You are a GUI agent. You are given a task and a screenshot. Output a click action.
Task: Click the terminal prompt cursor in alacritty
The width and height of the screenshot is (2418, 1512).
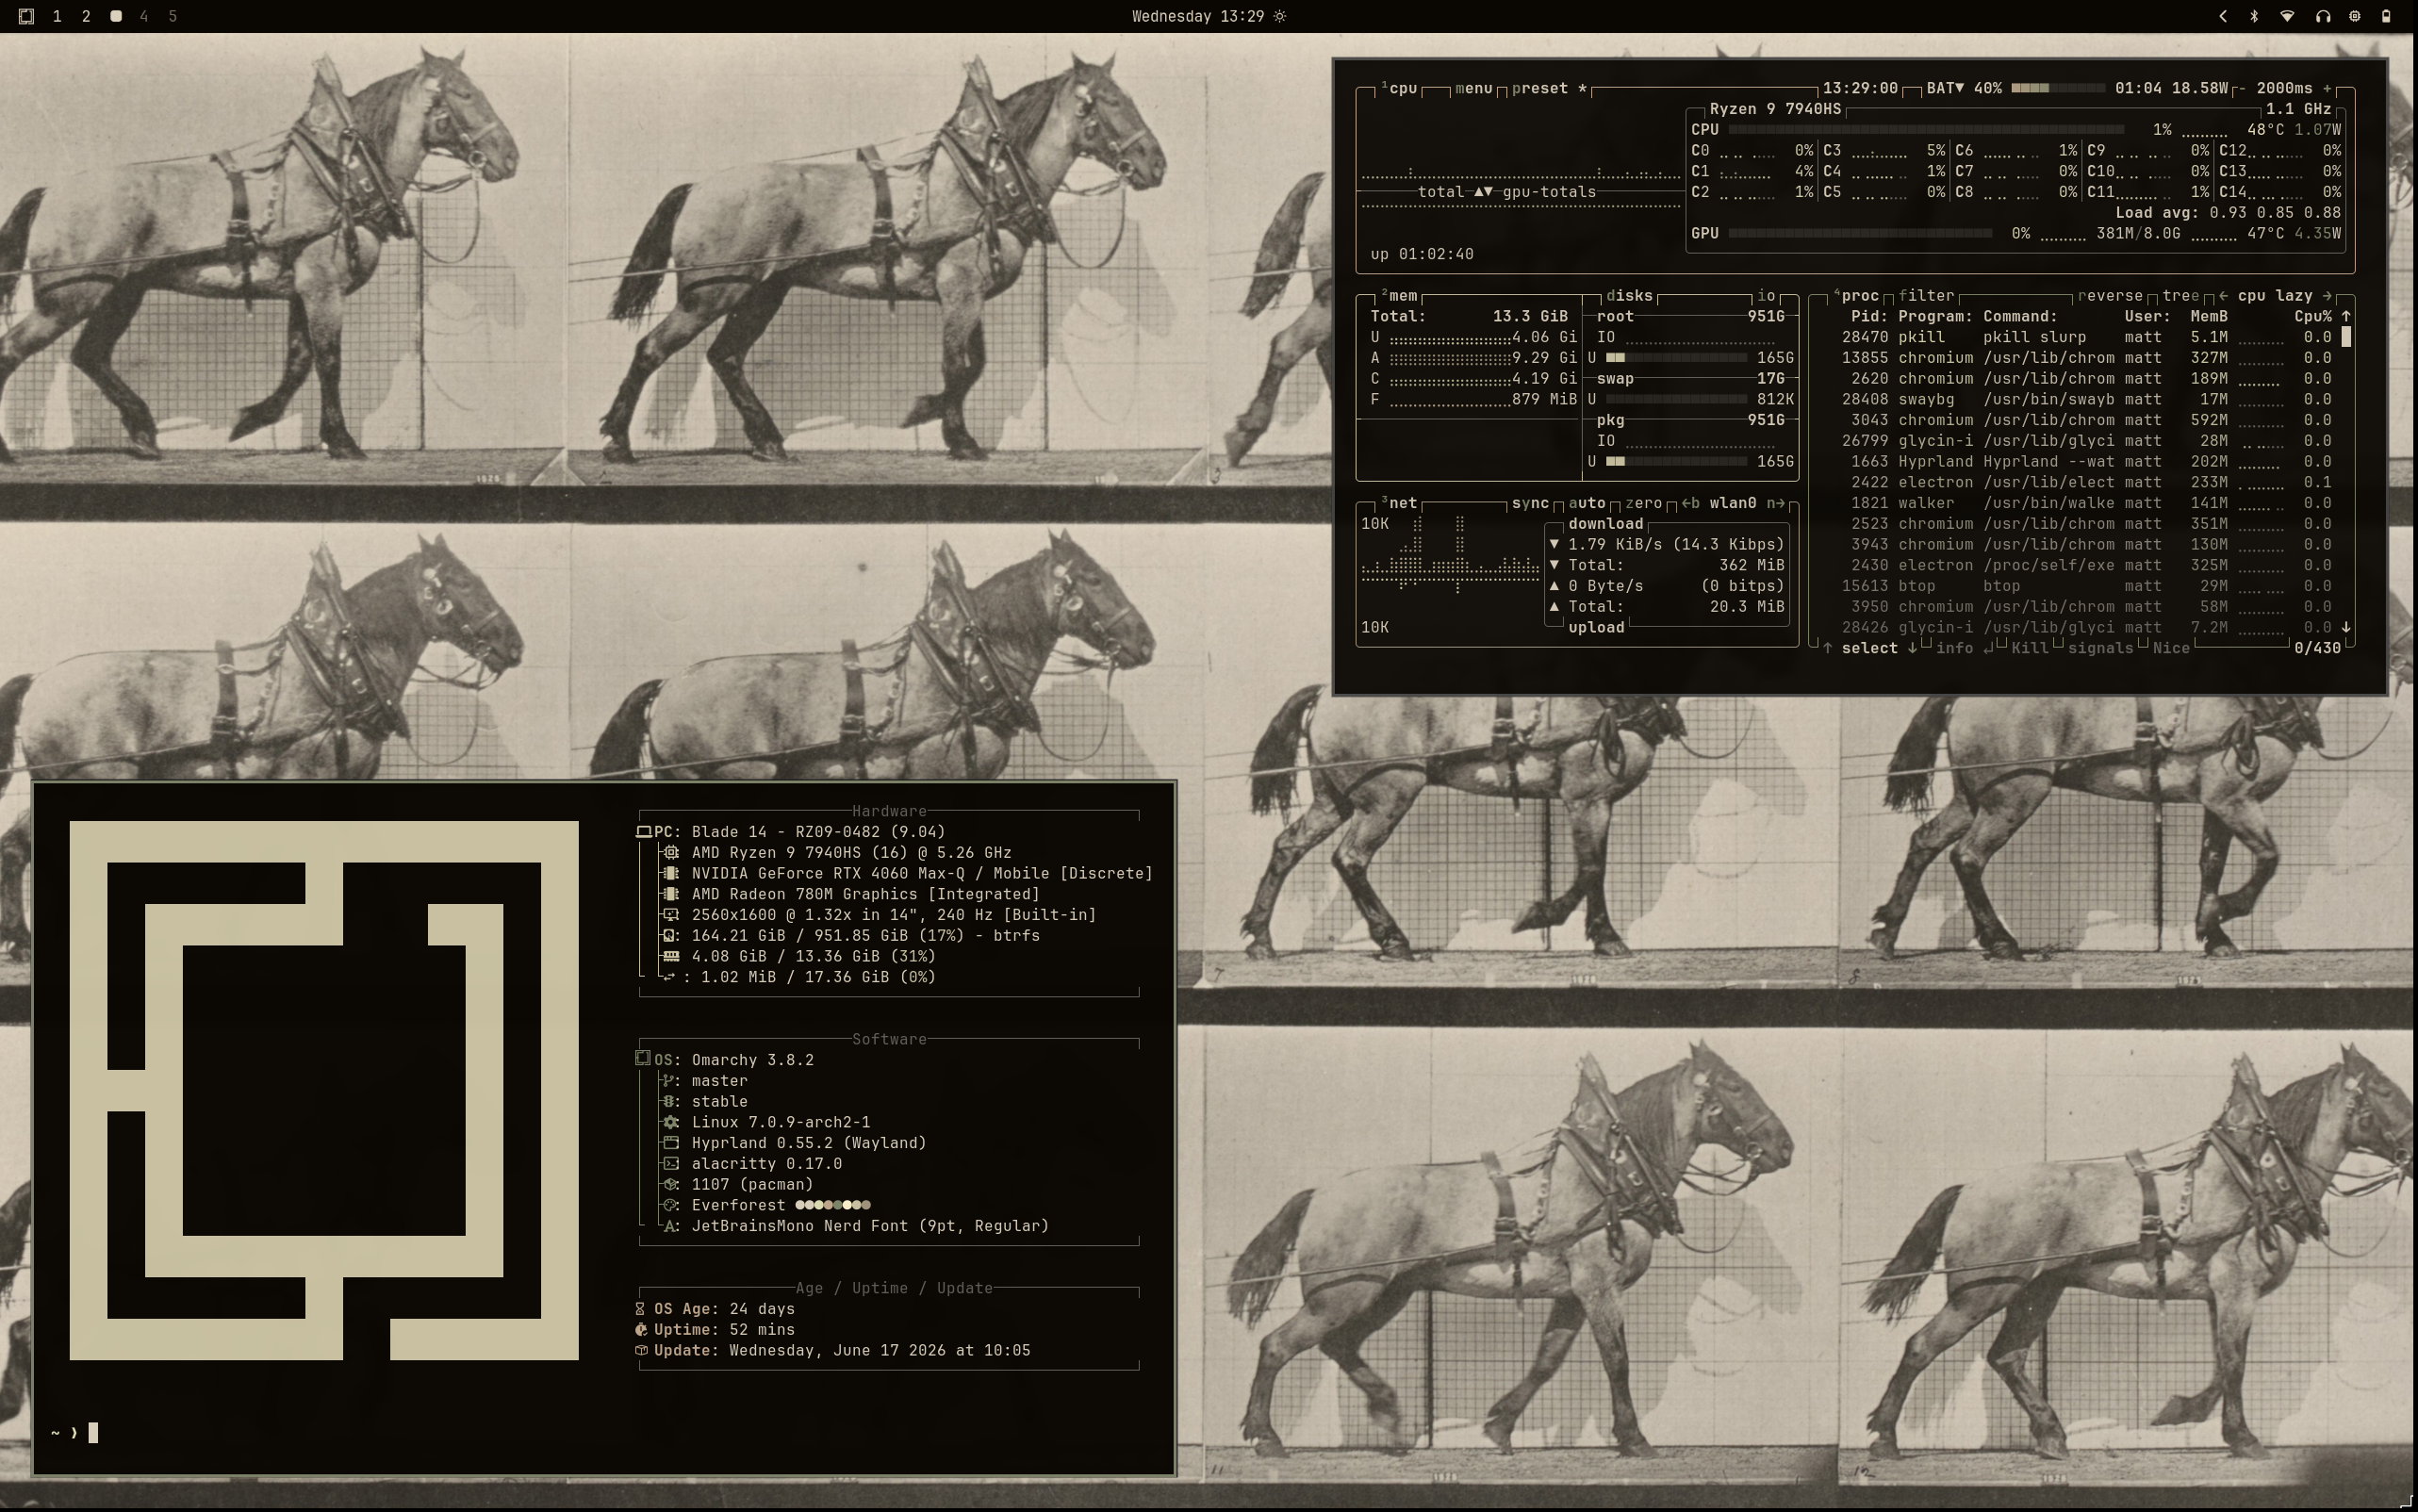tap(93, 1433)
